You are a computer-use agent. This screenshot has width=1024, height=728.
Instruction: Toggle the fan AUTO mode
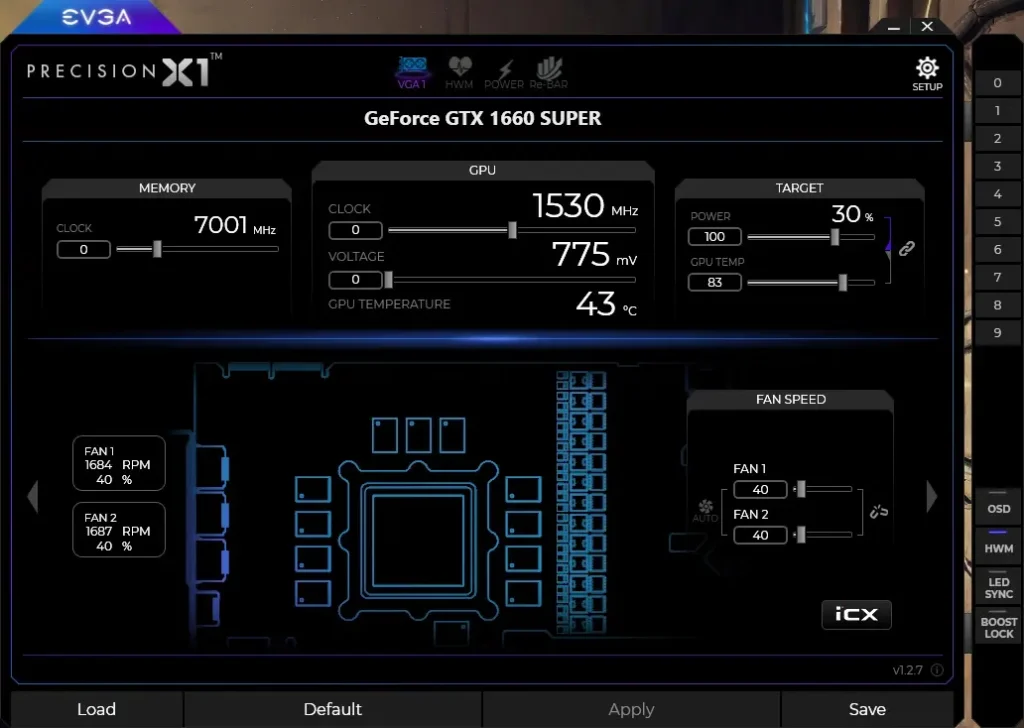coord(705,511)
